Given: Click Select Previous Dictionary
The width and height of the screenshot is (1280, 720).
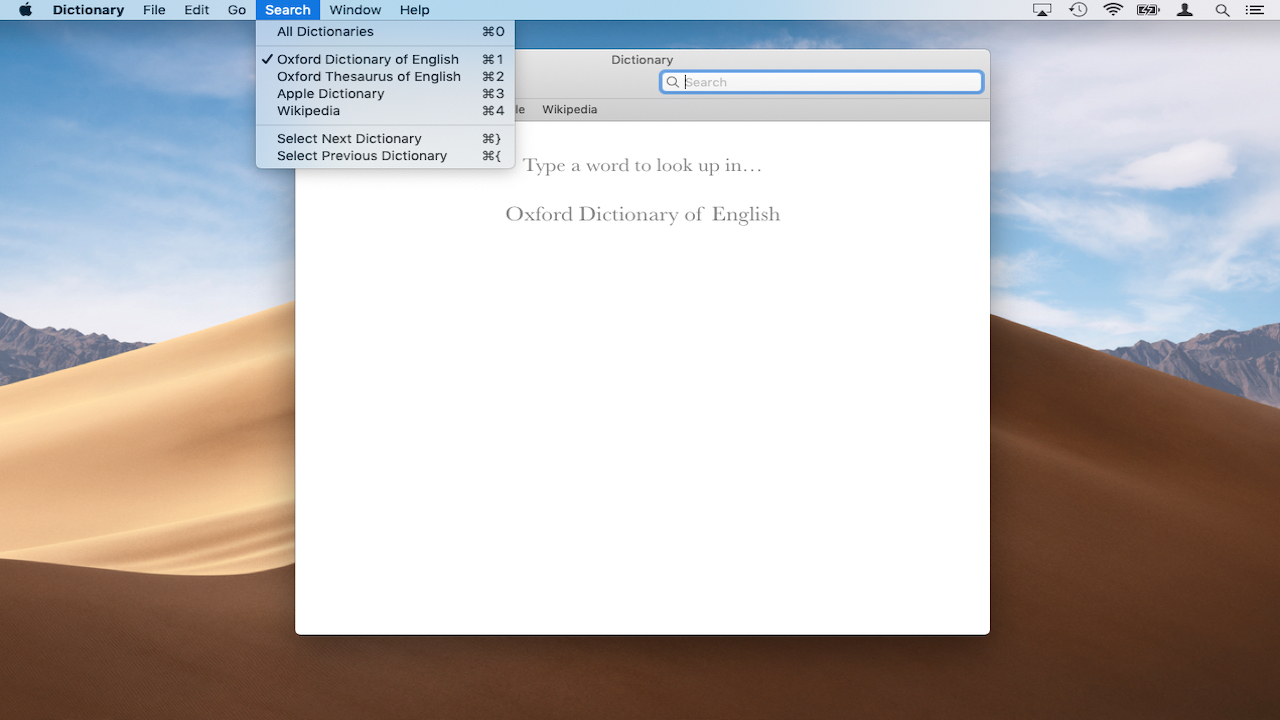Looking at the screenshot, I should 385,156.
